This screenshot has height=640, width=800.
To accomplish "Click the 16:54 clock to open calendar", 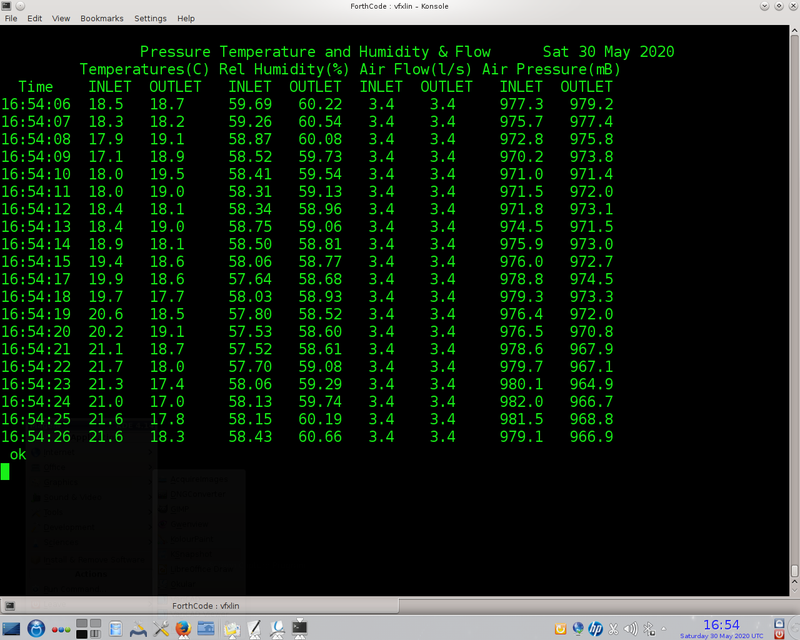I will click(722, 624).
